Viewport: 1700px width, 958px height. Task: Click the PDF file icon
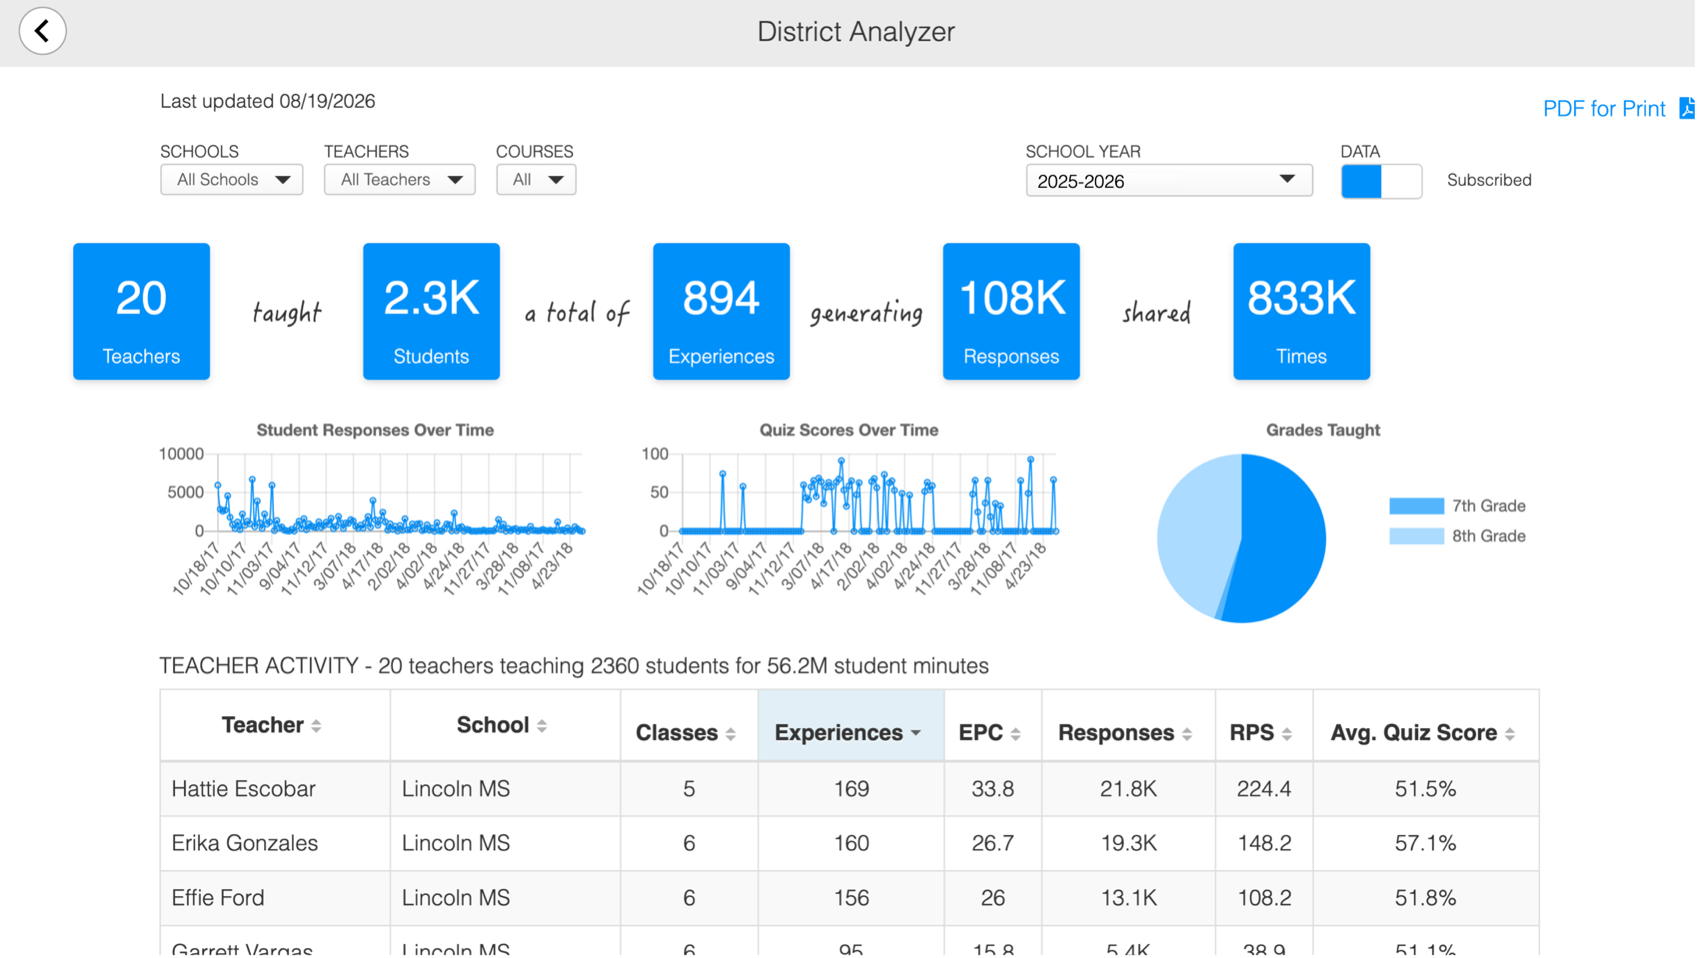tap(1687, 108)
